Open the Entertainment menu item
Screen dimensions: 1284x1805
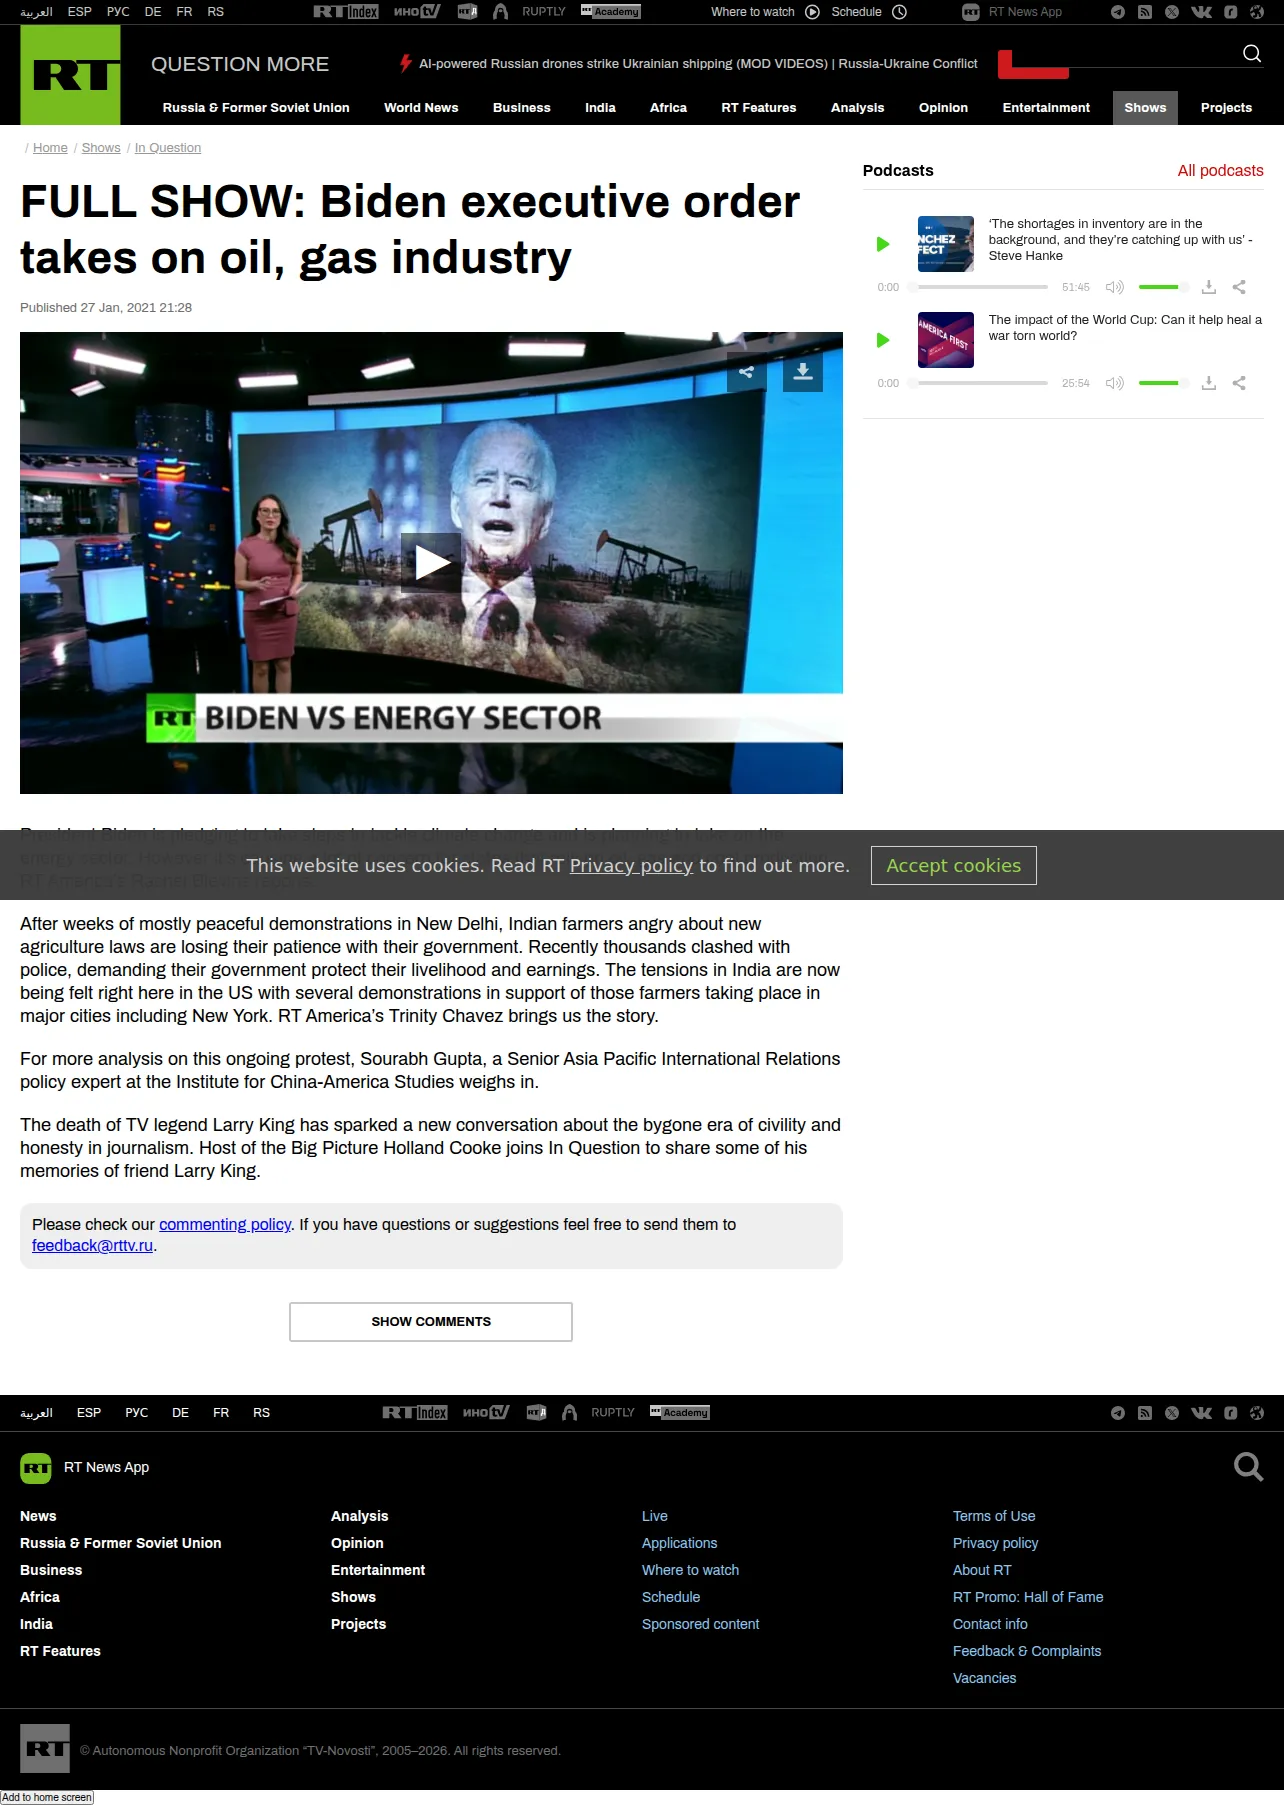(1046, 108)
